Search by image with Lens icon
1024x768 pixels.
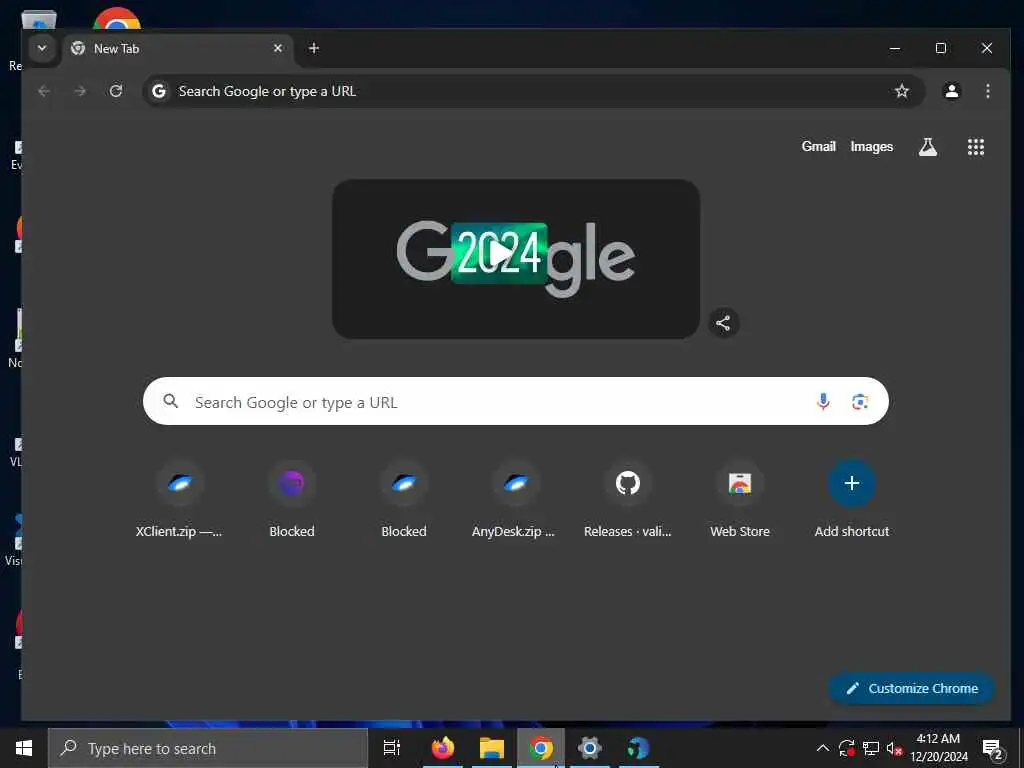pyautogui.click(x=859, y=402)
